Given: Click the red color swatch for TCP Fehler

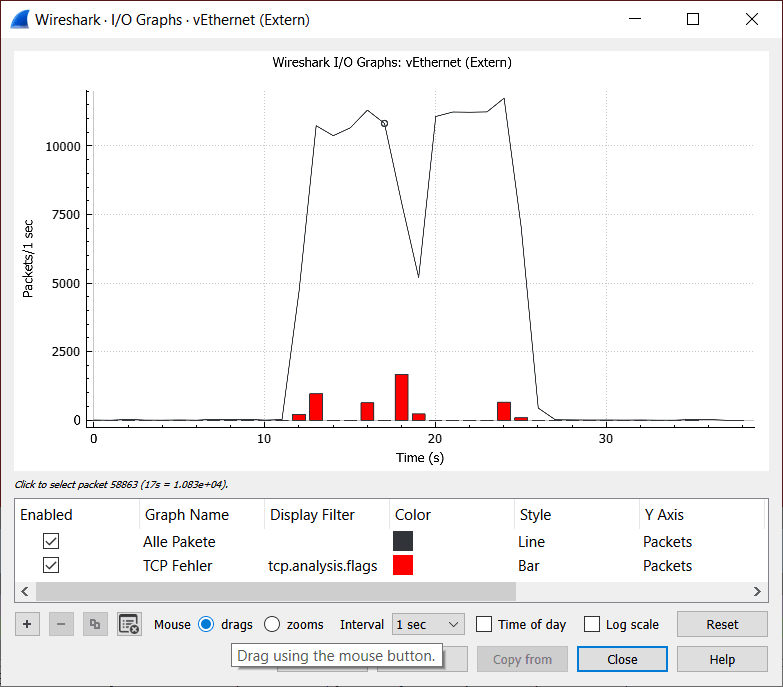Looking at the screenshot, I should 403,565.
